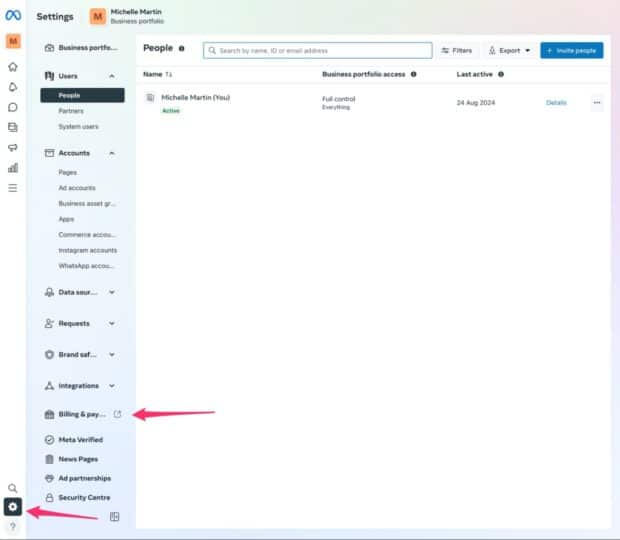
Task: Open Apps under Accounts
Action: [66, 219]
